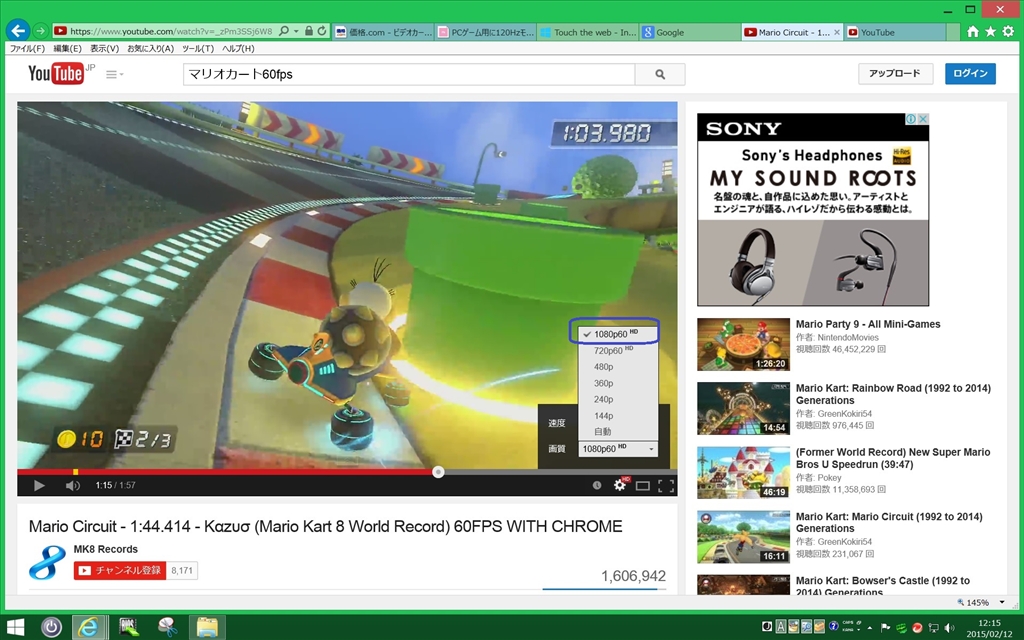Show hidden tray icons arrow
Screen dimensions: 1024x640
(869, 628)
